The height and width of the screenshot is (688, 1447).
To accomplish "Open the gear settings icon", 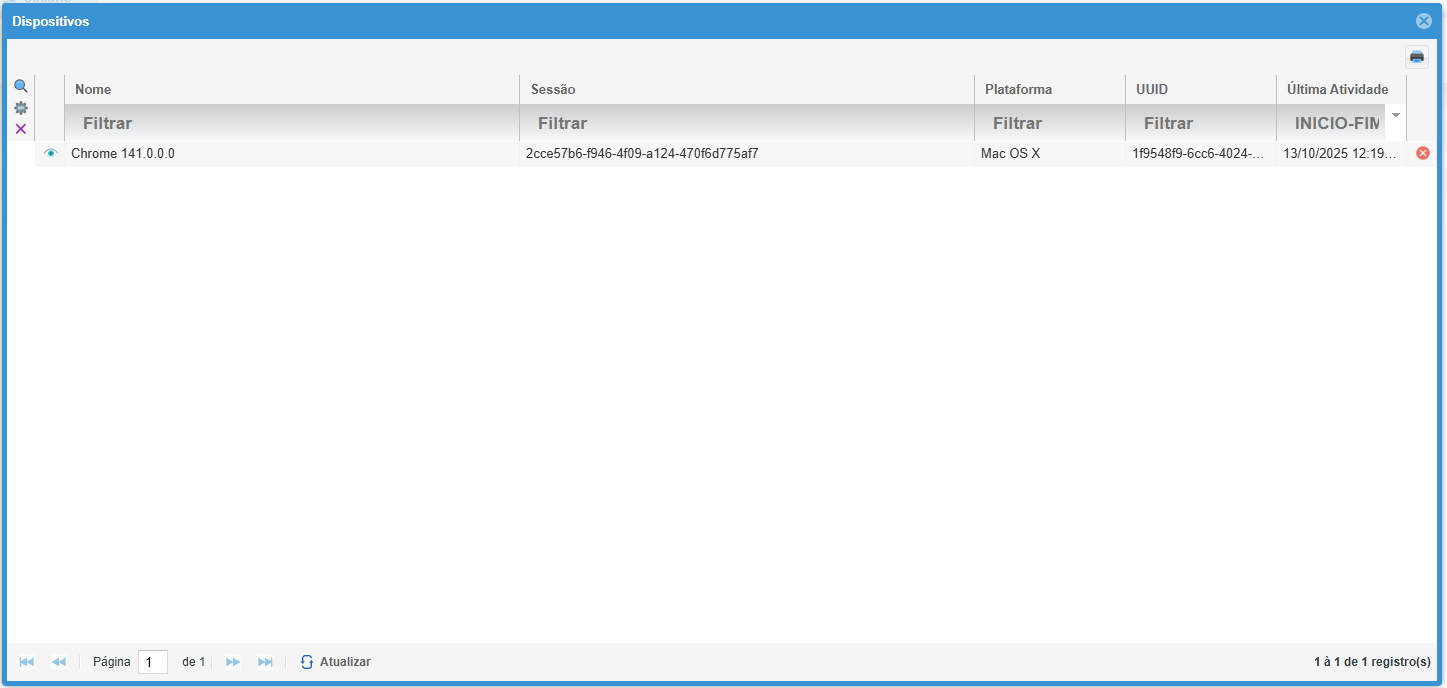I will (20, 108).
